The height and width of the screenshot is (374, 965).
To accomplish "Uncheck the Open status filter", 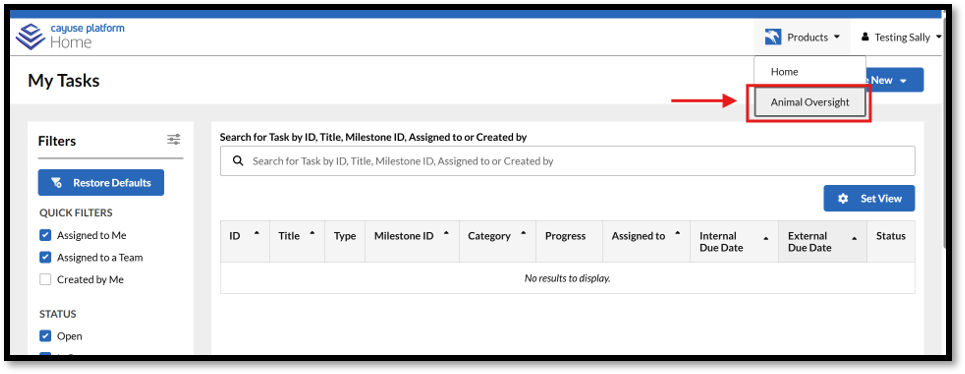I will coord(45,336).
